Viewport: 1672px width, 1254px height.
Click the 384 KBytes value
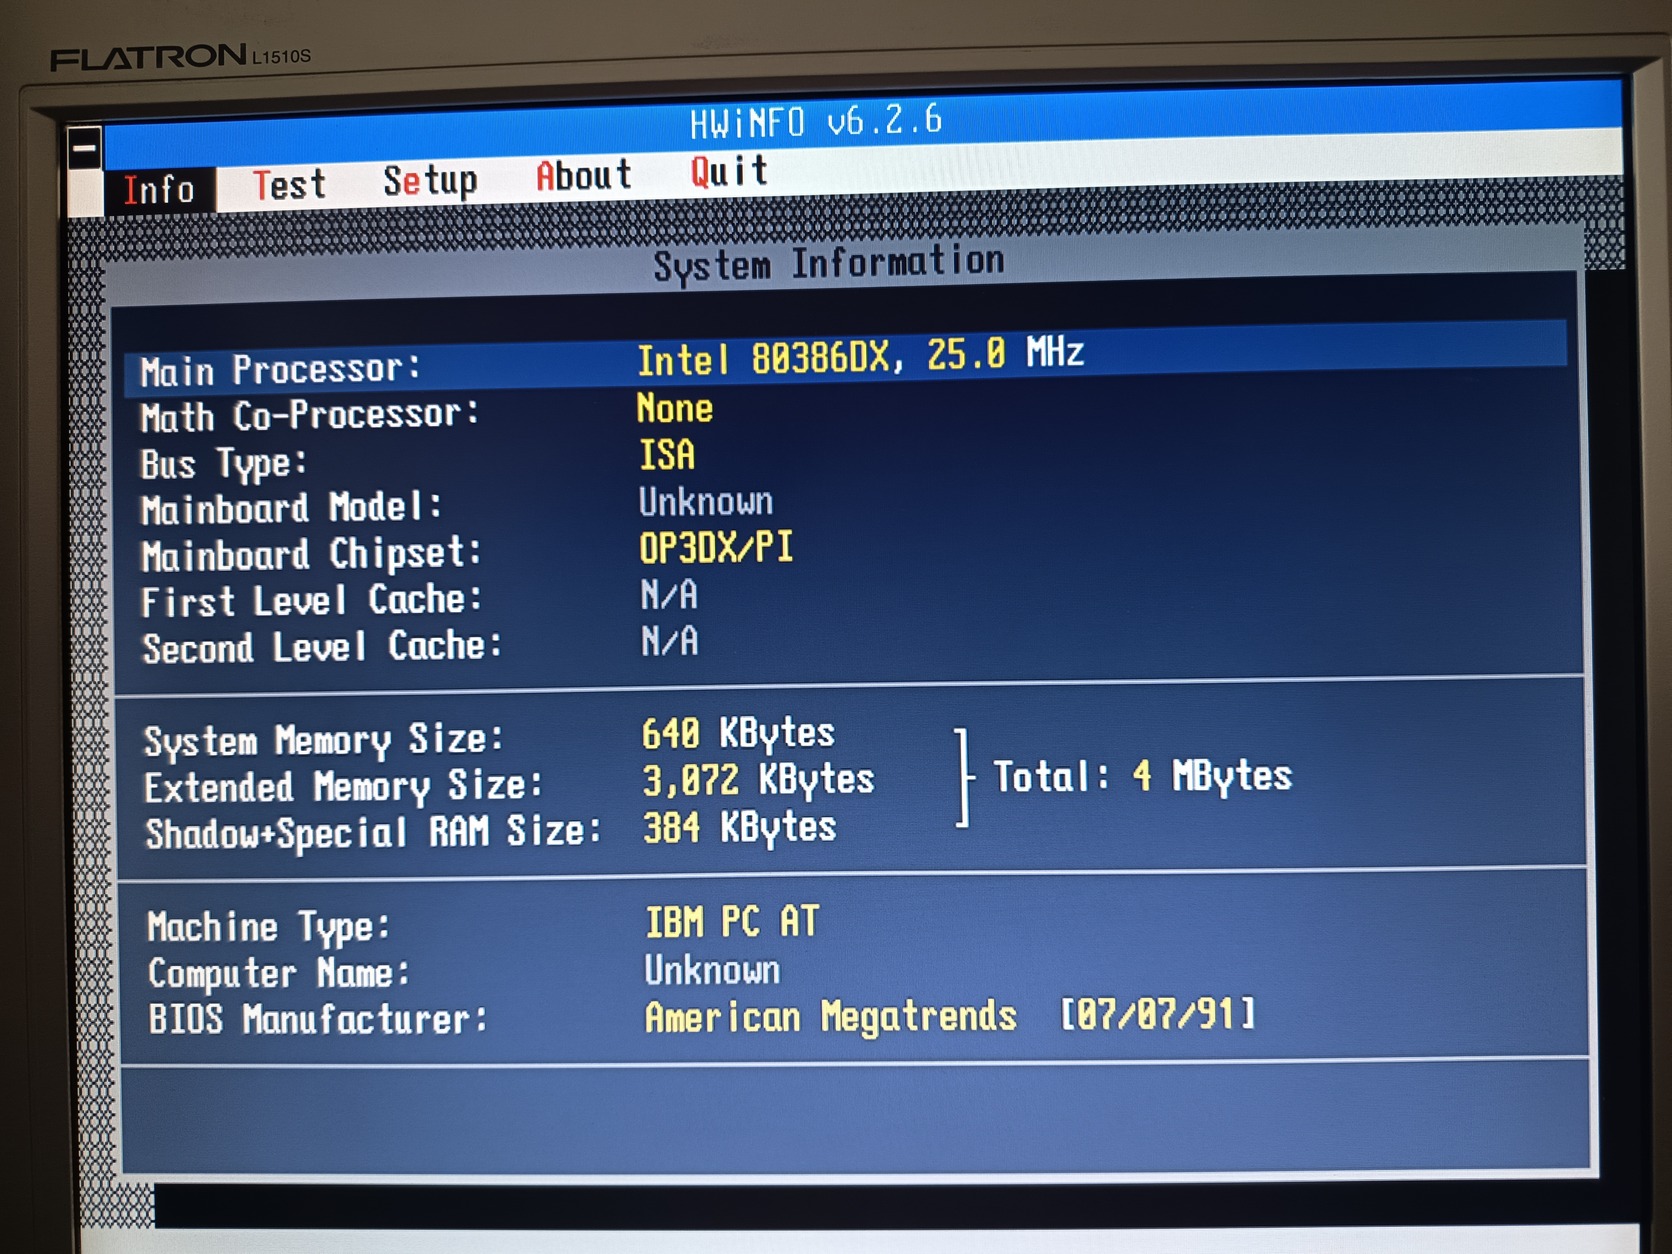click(740, 827)
